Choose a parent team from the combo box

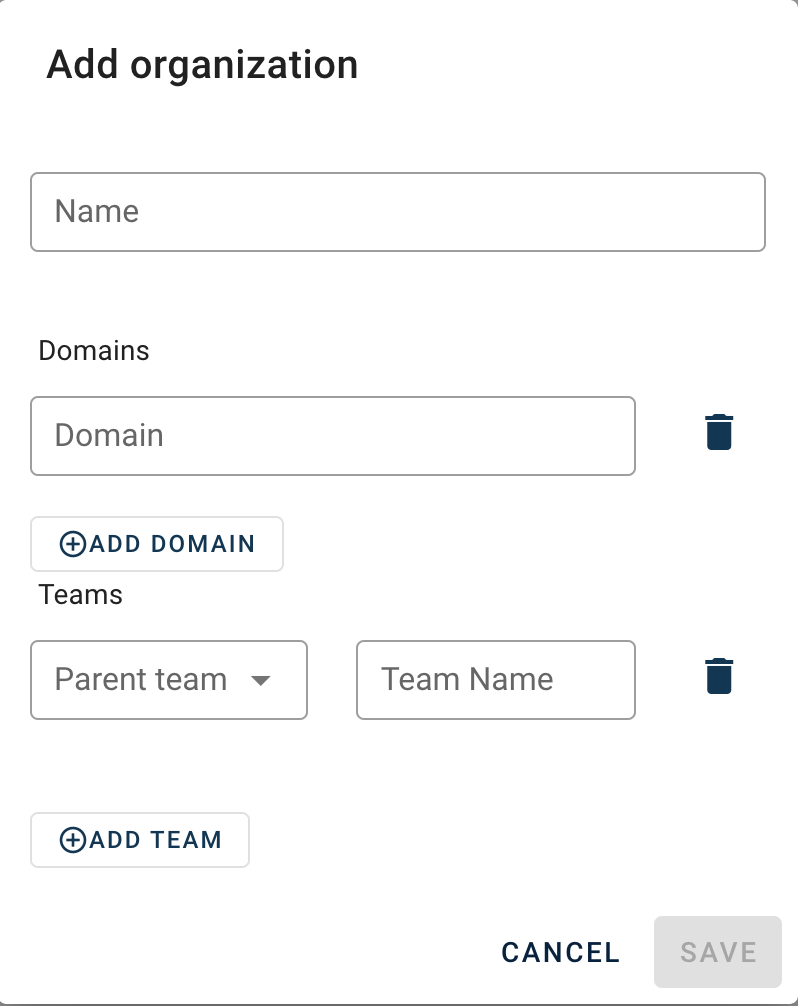(x=168, y=680)
